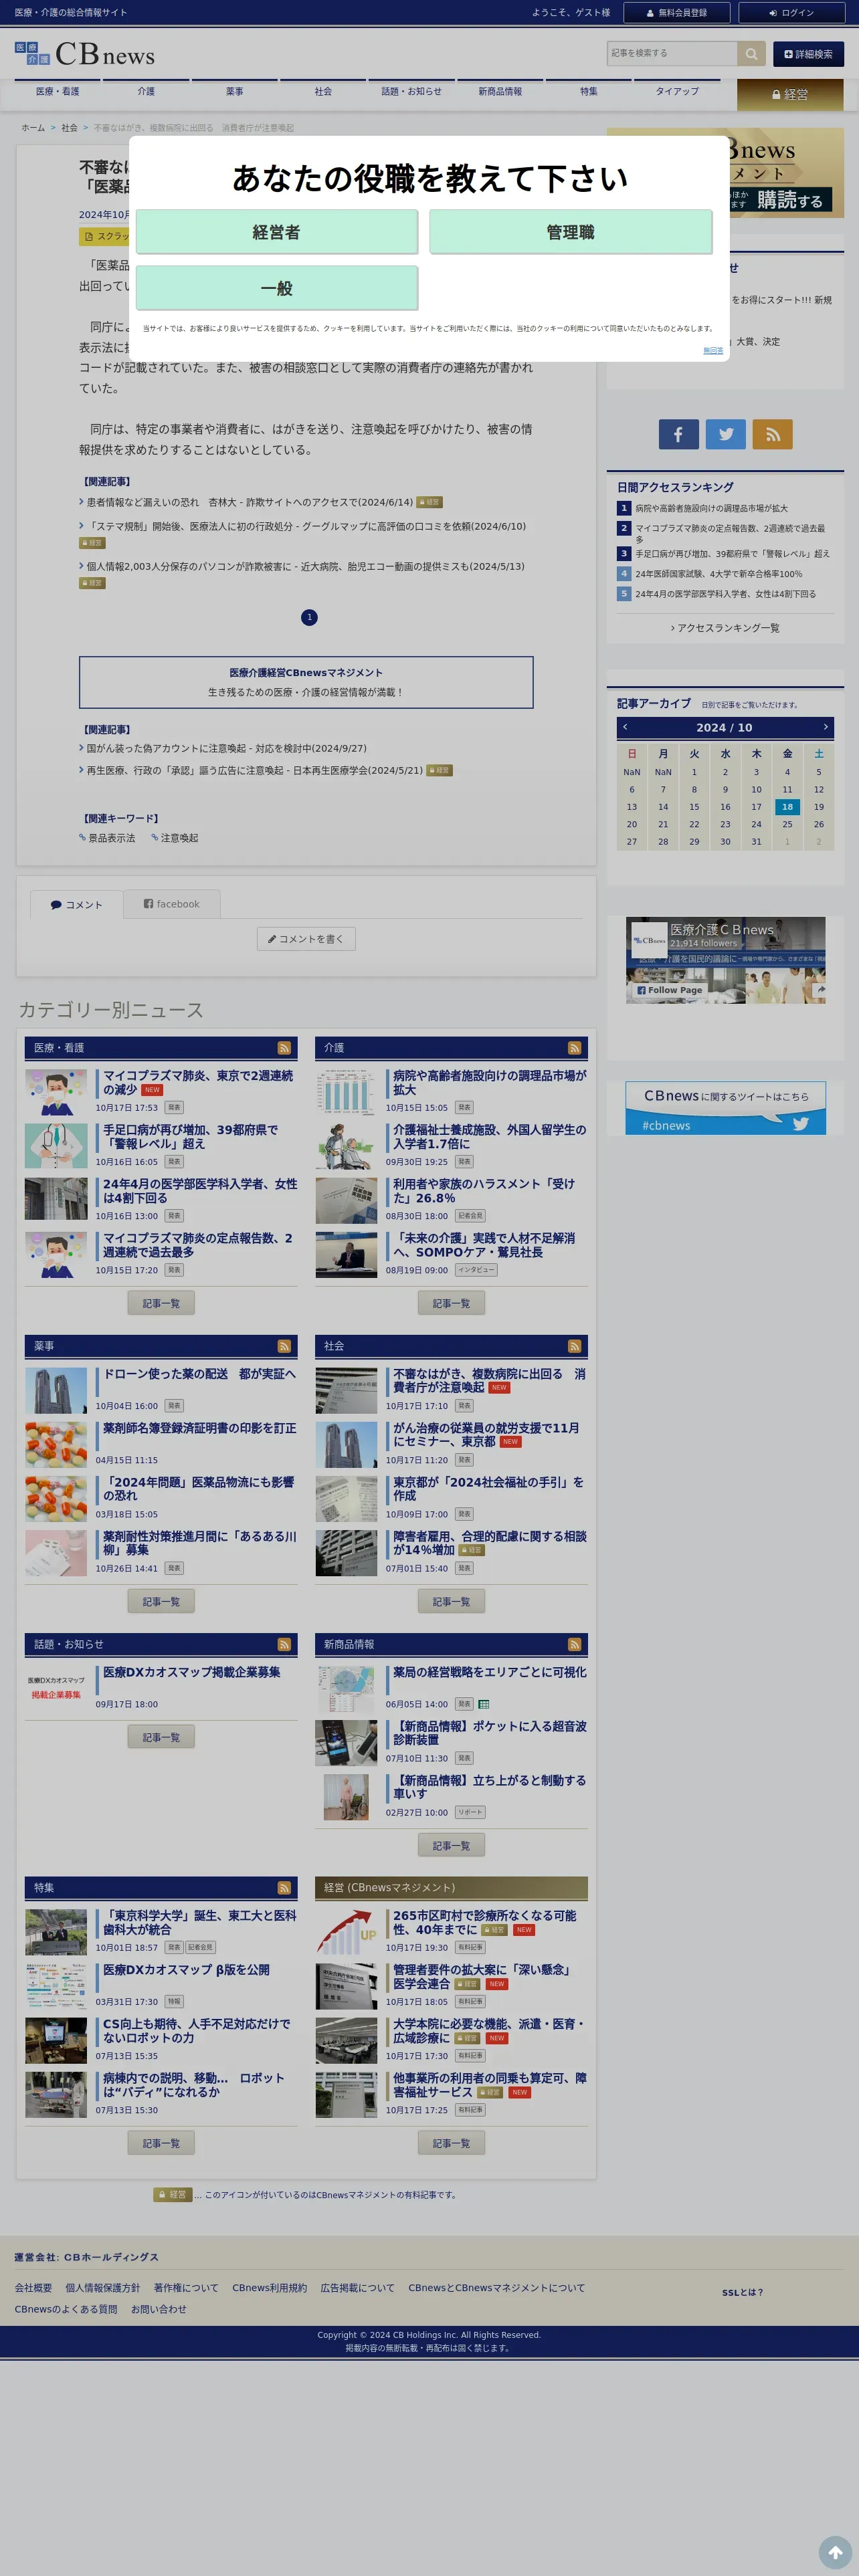Open article ドローン使った薬の配送 都が実証へ
859x2576 pixels.
coord(199,1374)
